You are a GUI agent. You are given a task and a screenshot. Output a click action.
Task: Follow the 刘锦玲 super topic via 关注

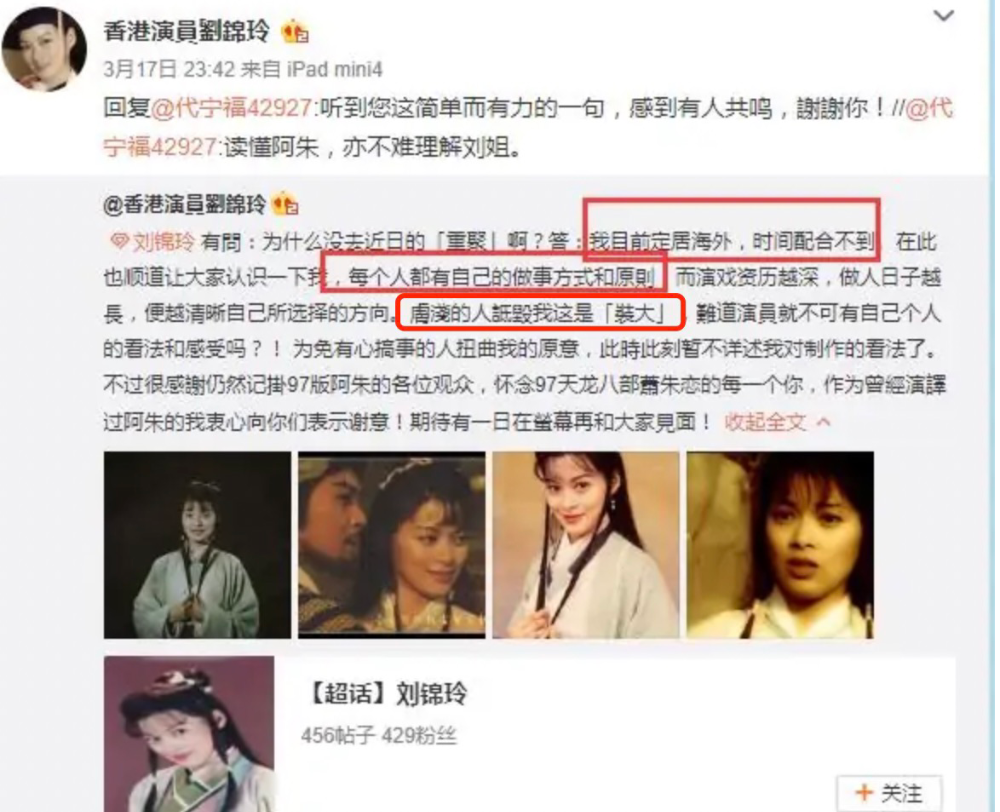[890, 793]
